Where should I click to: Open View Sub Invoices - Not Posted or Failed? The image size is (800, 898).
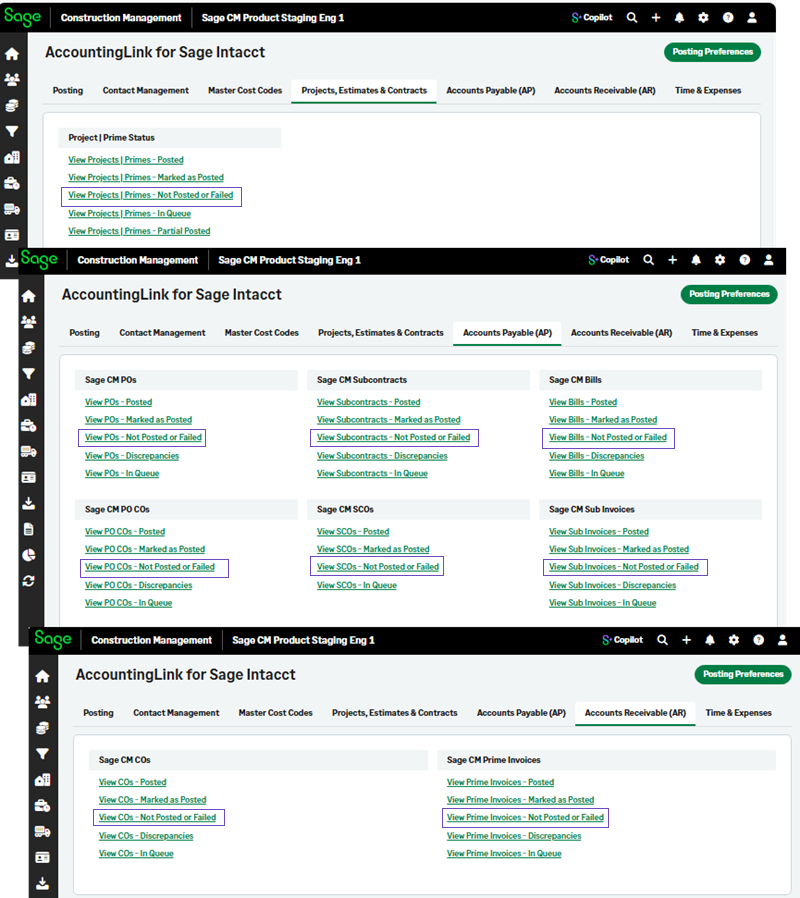tap(624, 567)
